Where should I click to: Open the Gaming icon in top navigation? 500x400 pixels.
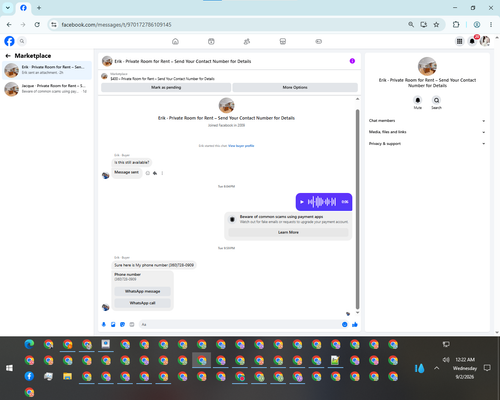tap(319, 41)
